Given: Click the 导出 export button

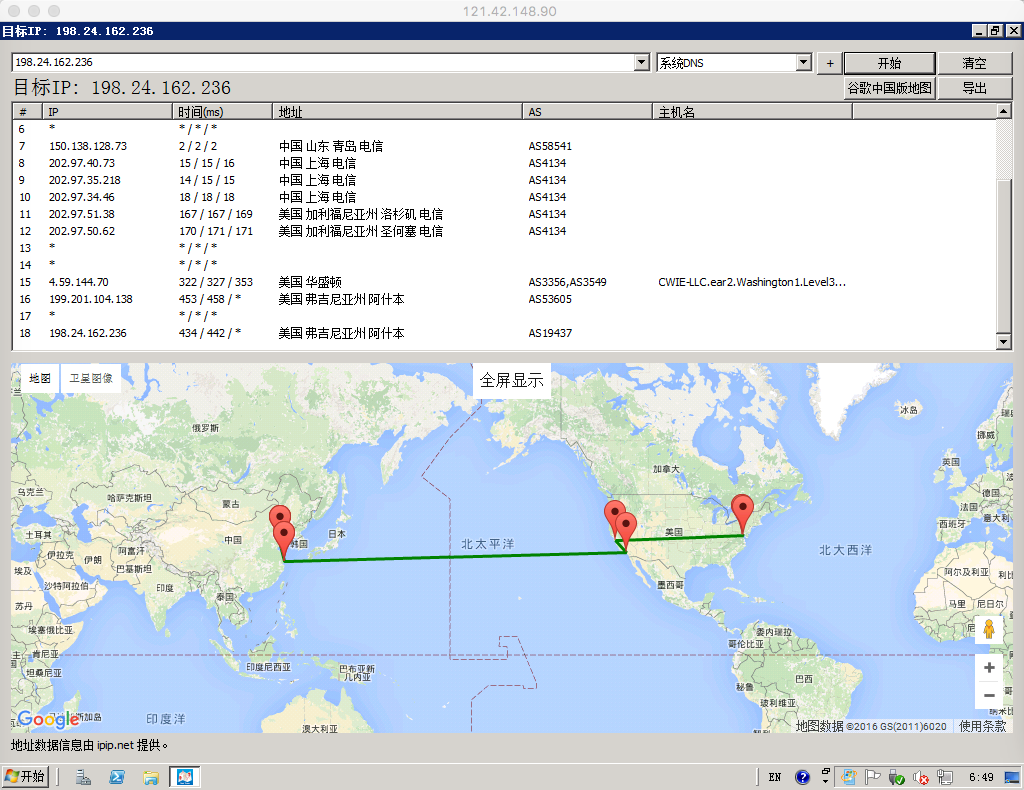Looking at the screenshot, I should 974,88.
